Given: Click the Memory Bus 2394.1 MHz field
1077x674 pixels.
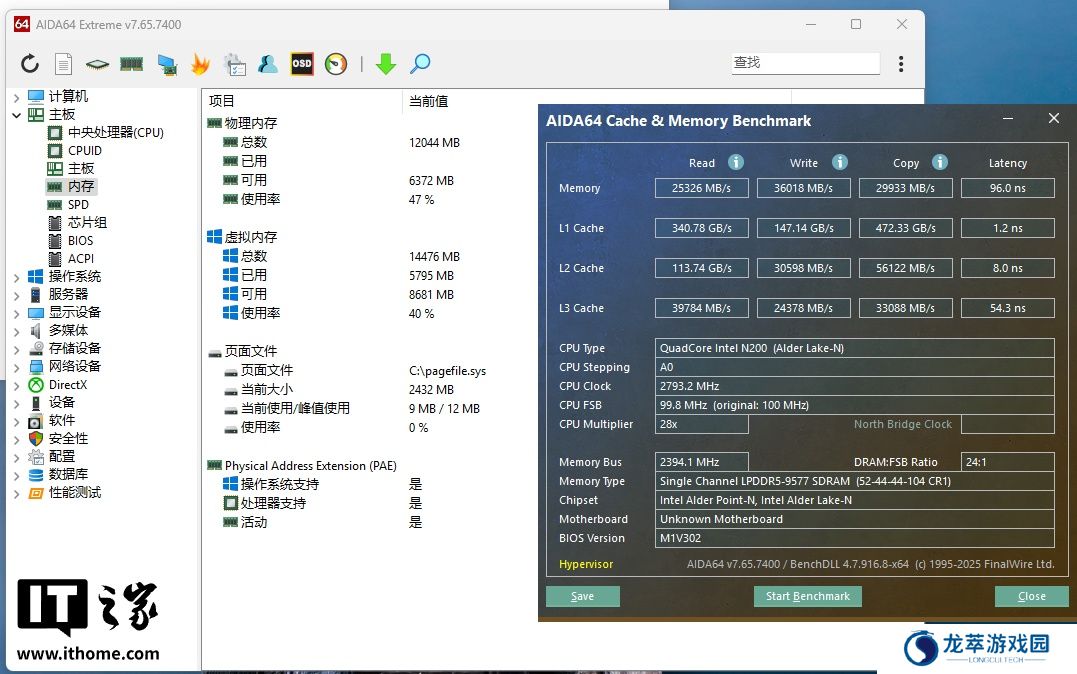Looking at the screenshot, I should click(701, 462).
